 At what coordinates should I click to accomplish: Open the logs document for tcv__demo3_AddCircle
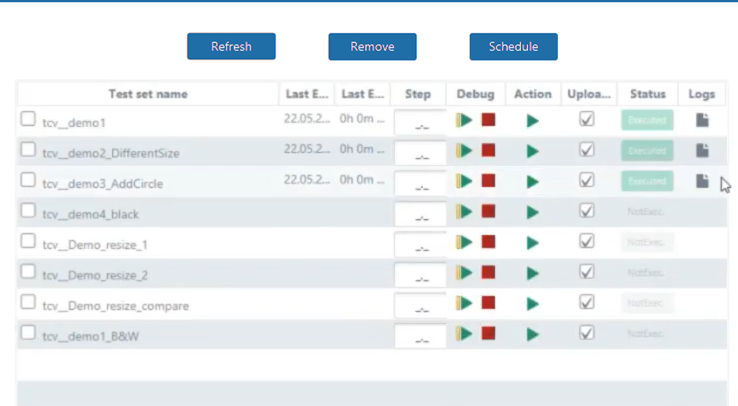(x=702, y=181)
